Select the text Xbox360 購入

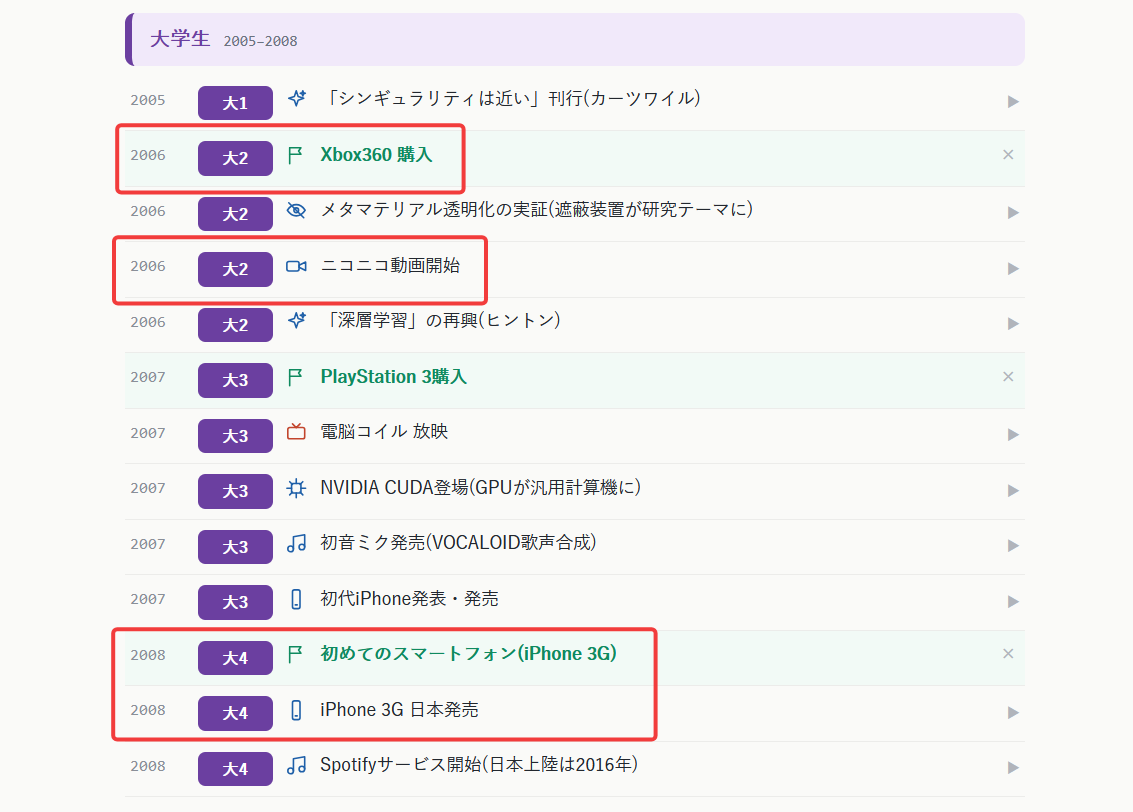(x=376, y=155)
